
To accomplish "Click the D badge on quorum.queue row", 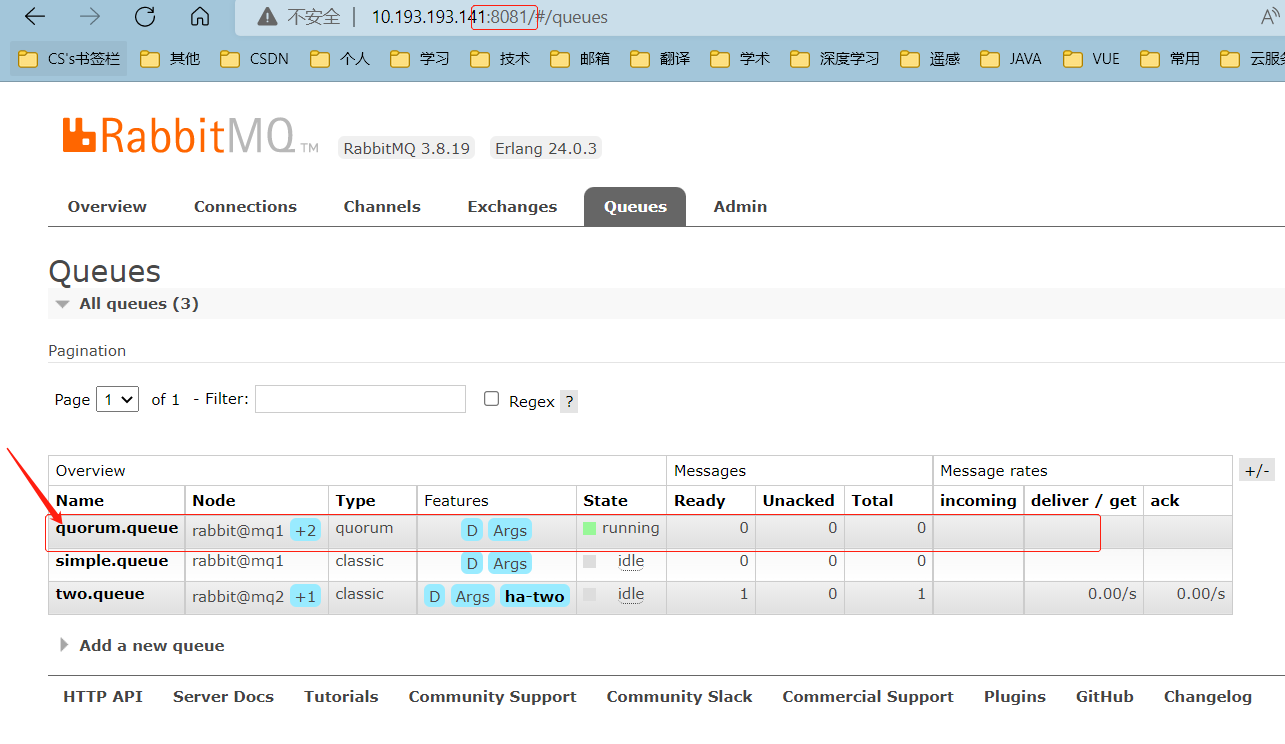I will [x=472, y=530].
